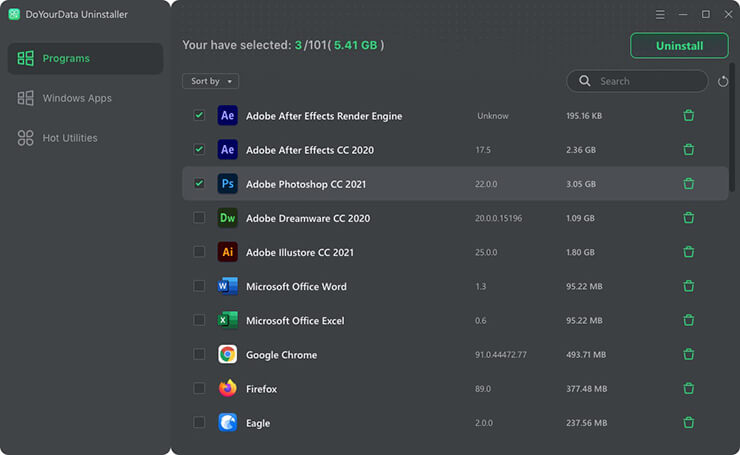
Task: Click the trash icon for Adobe Illustore CC 2021
Action: [688, 252]
